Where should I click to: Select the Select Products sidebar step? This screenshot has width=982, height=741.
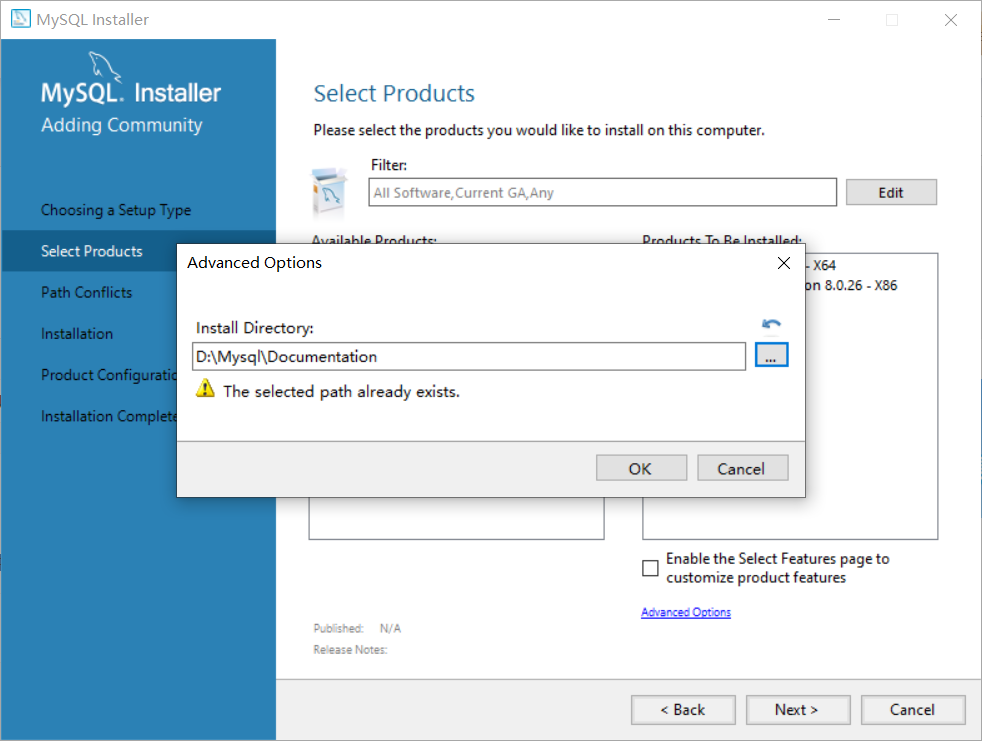click(91, 251)
